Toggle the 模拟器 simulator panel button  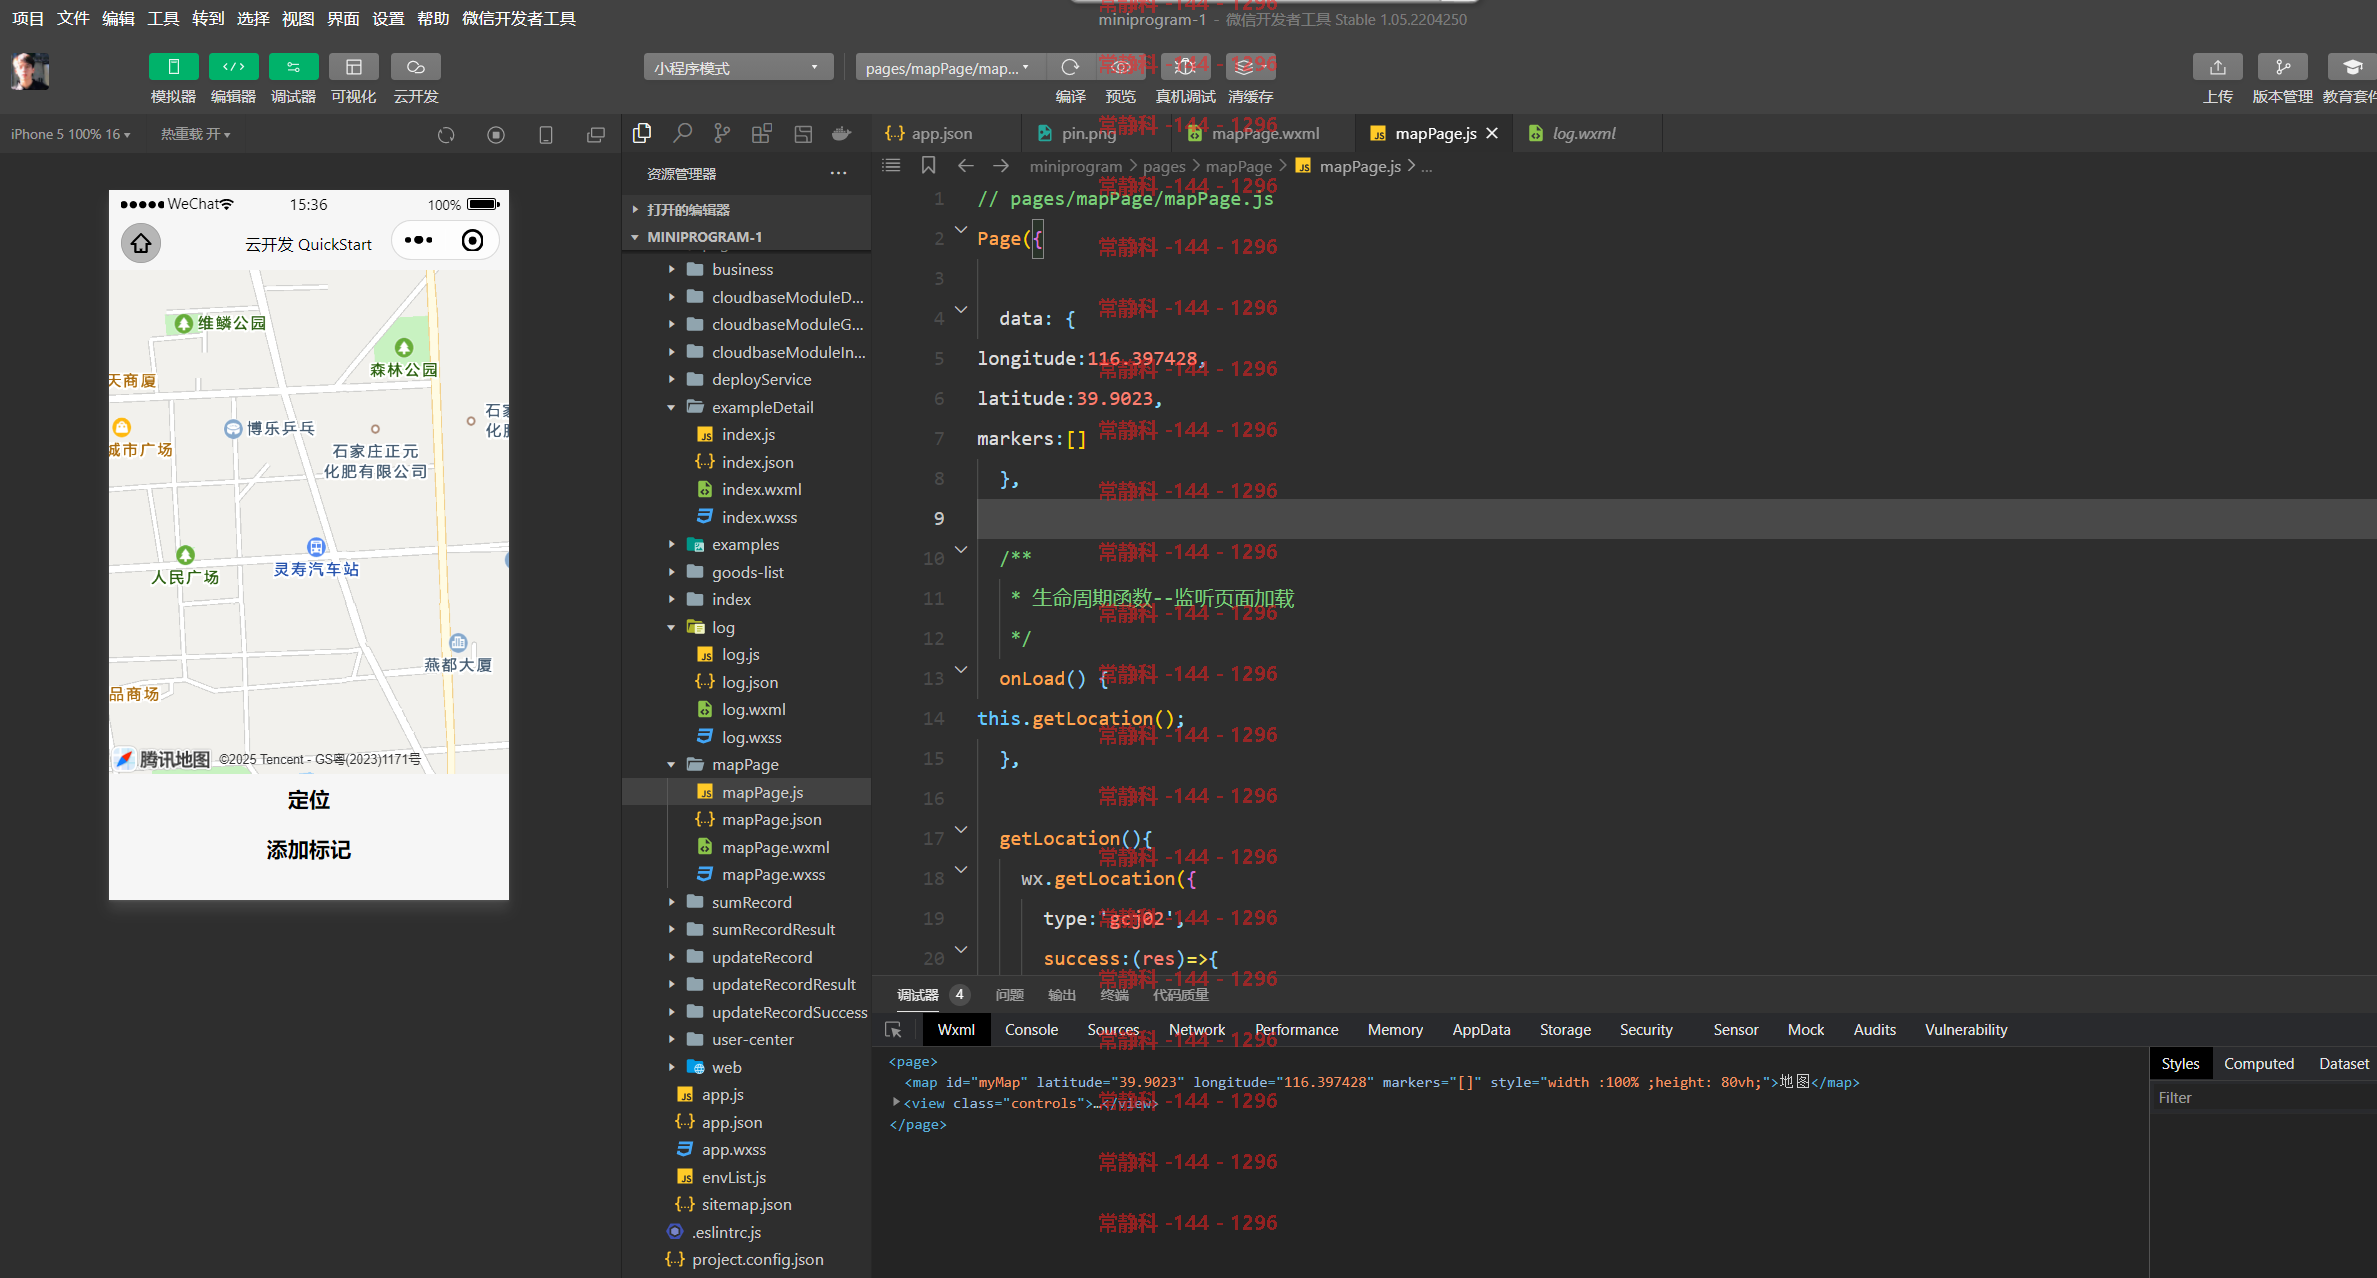173,67
